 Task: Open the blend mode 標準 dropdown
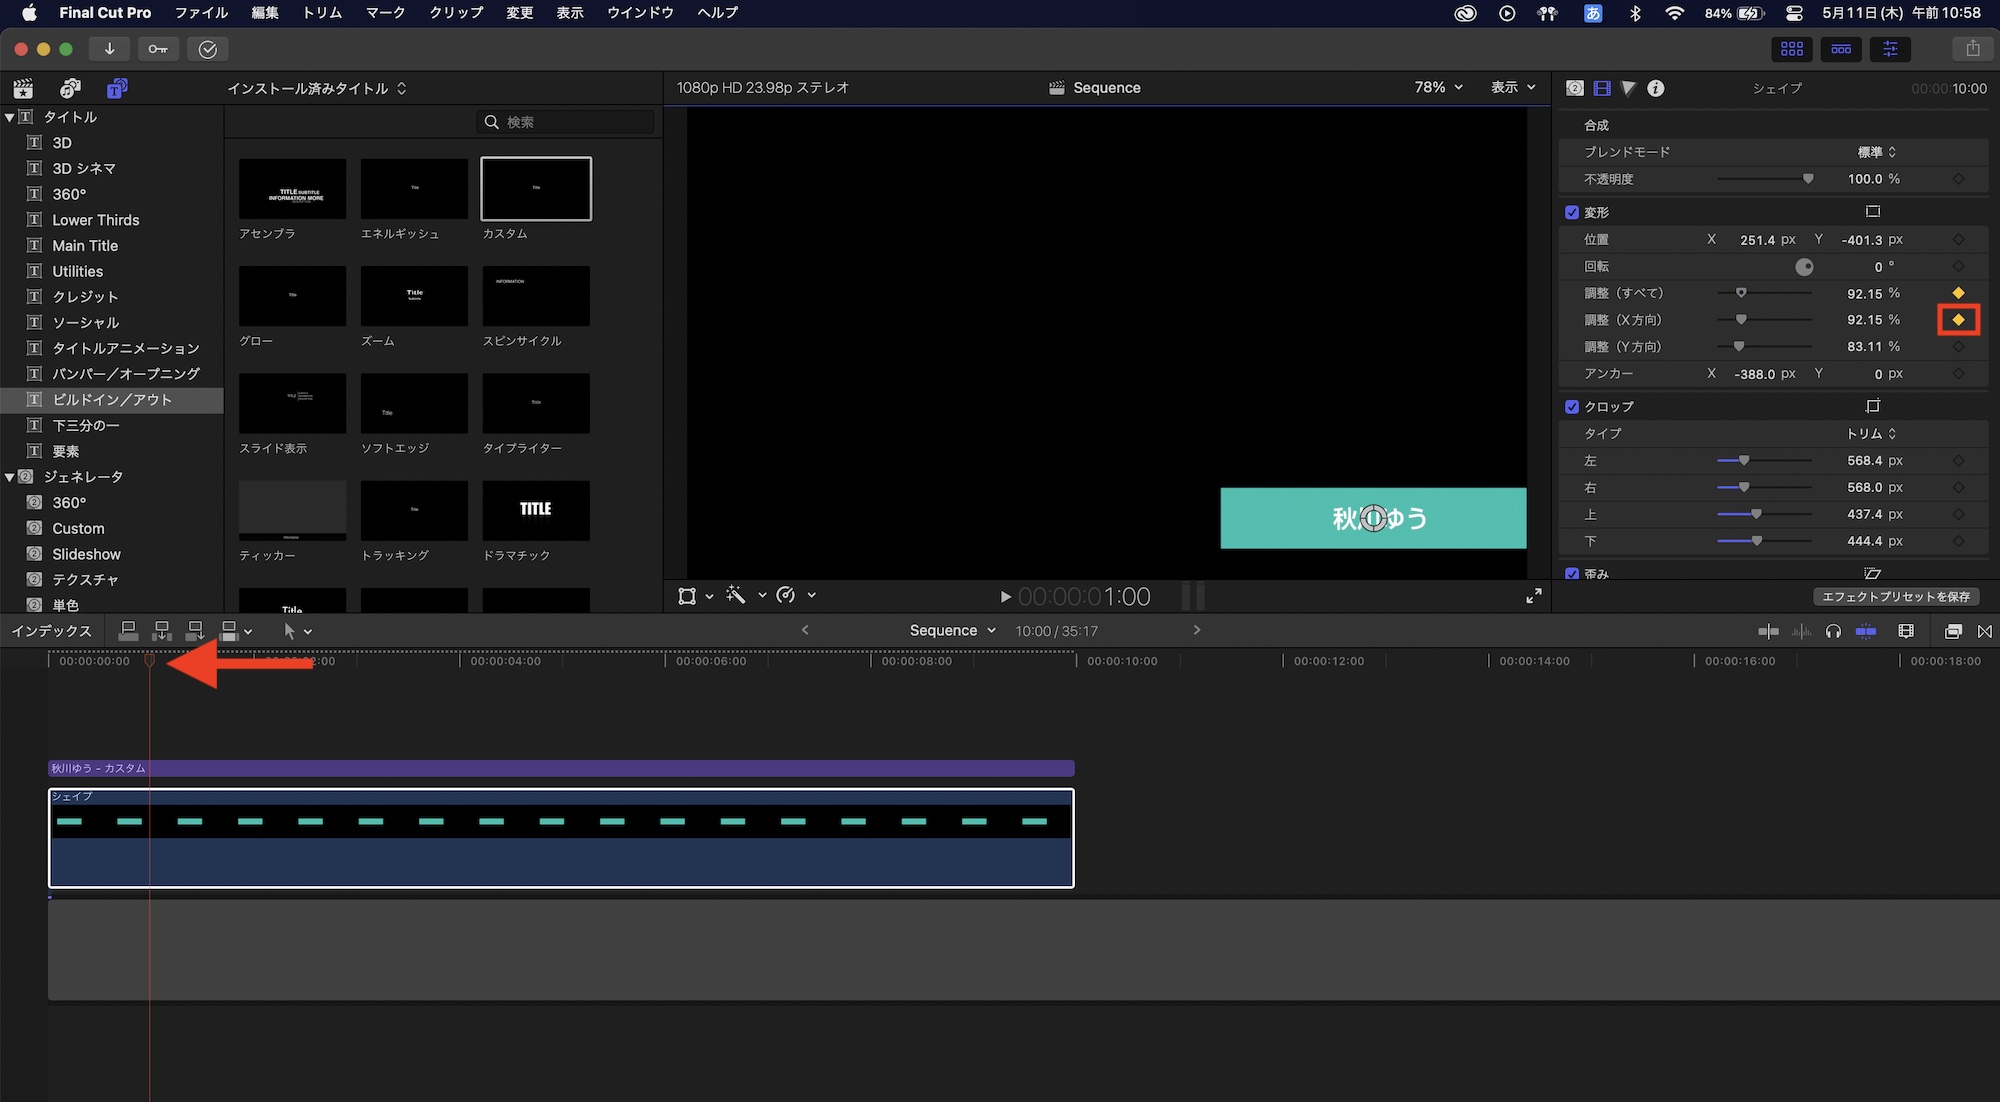point(1876,152)
